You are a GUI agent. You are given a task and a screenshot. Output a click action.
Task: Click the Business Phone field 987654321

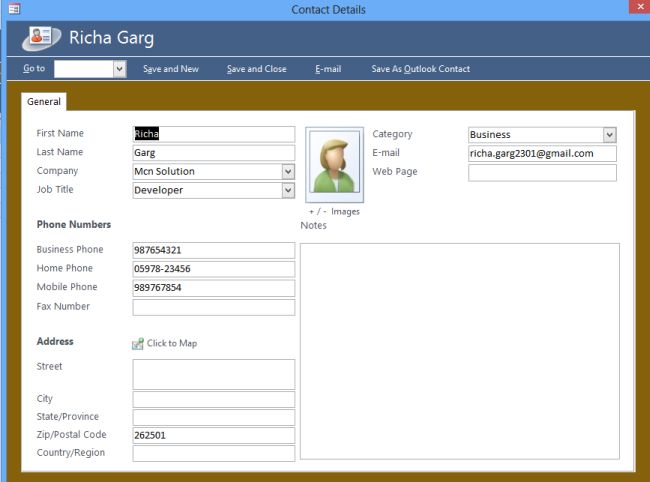(x=214, y=250)
